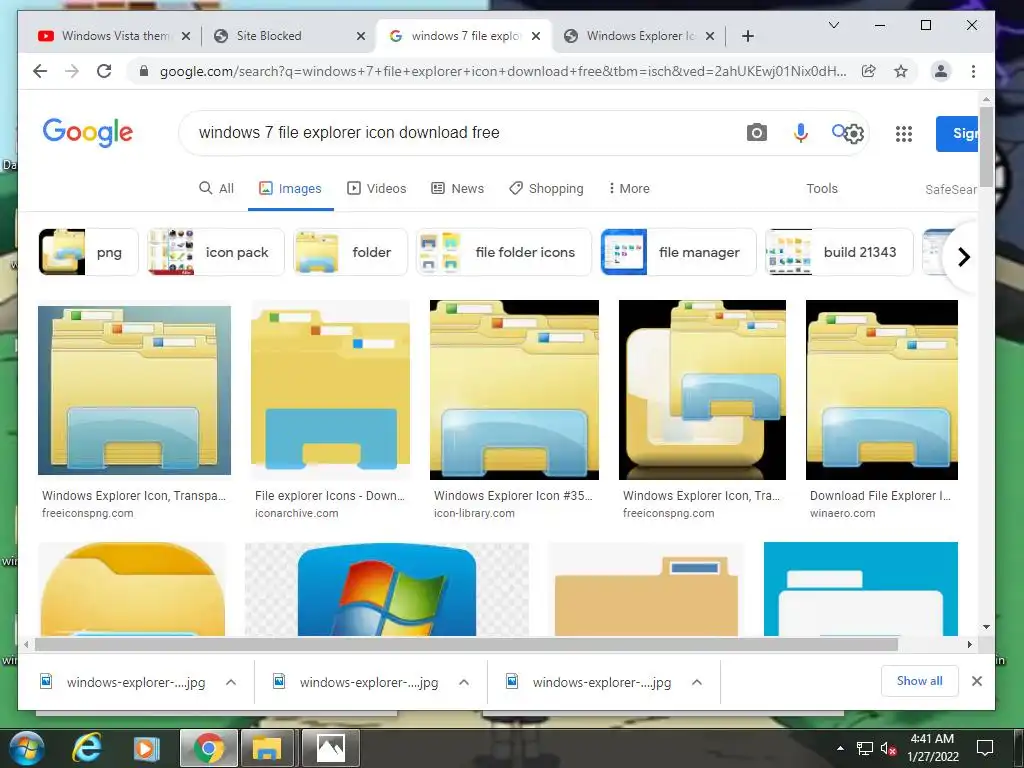Click the Google logo
1024x768 pixels.
coord(88,133)
